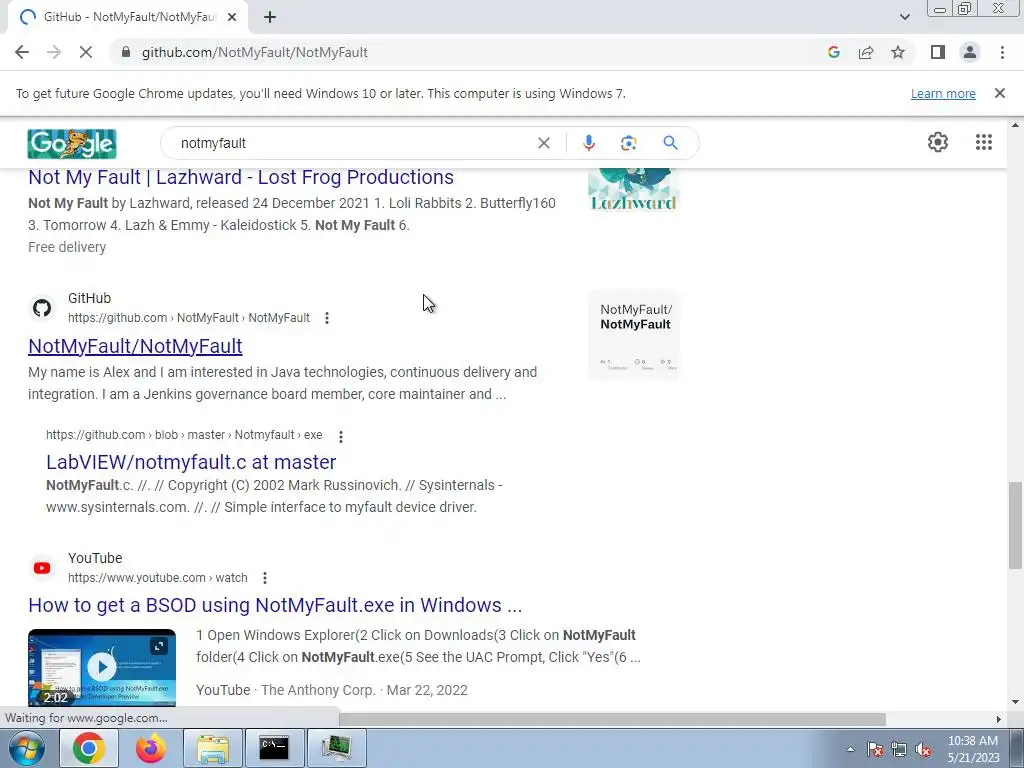Share this page icon
This screenshot has height=768, width=1024.
(x=866, y=52)
